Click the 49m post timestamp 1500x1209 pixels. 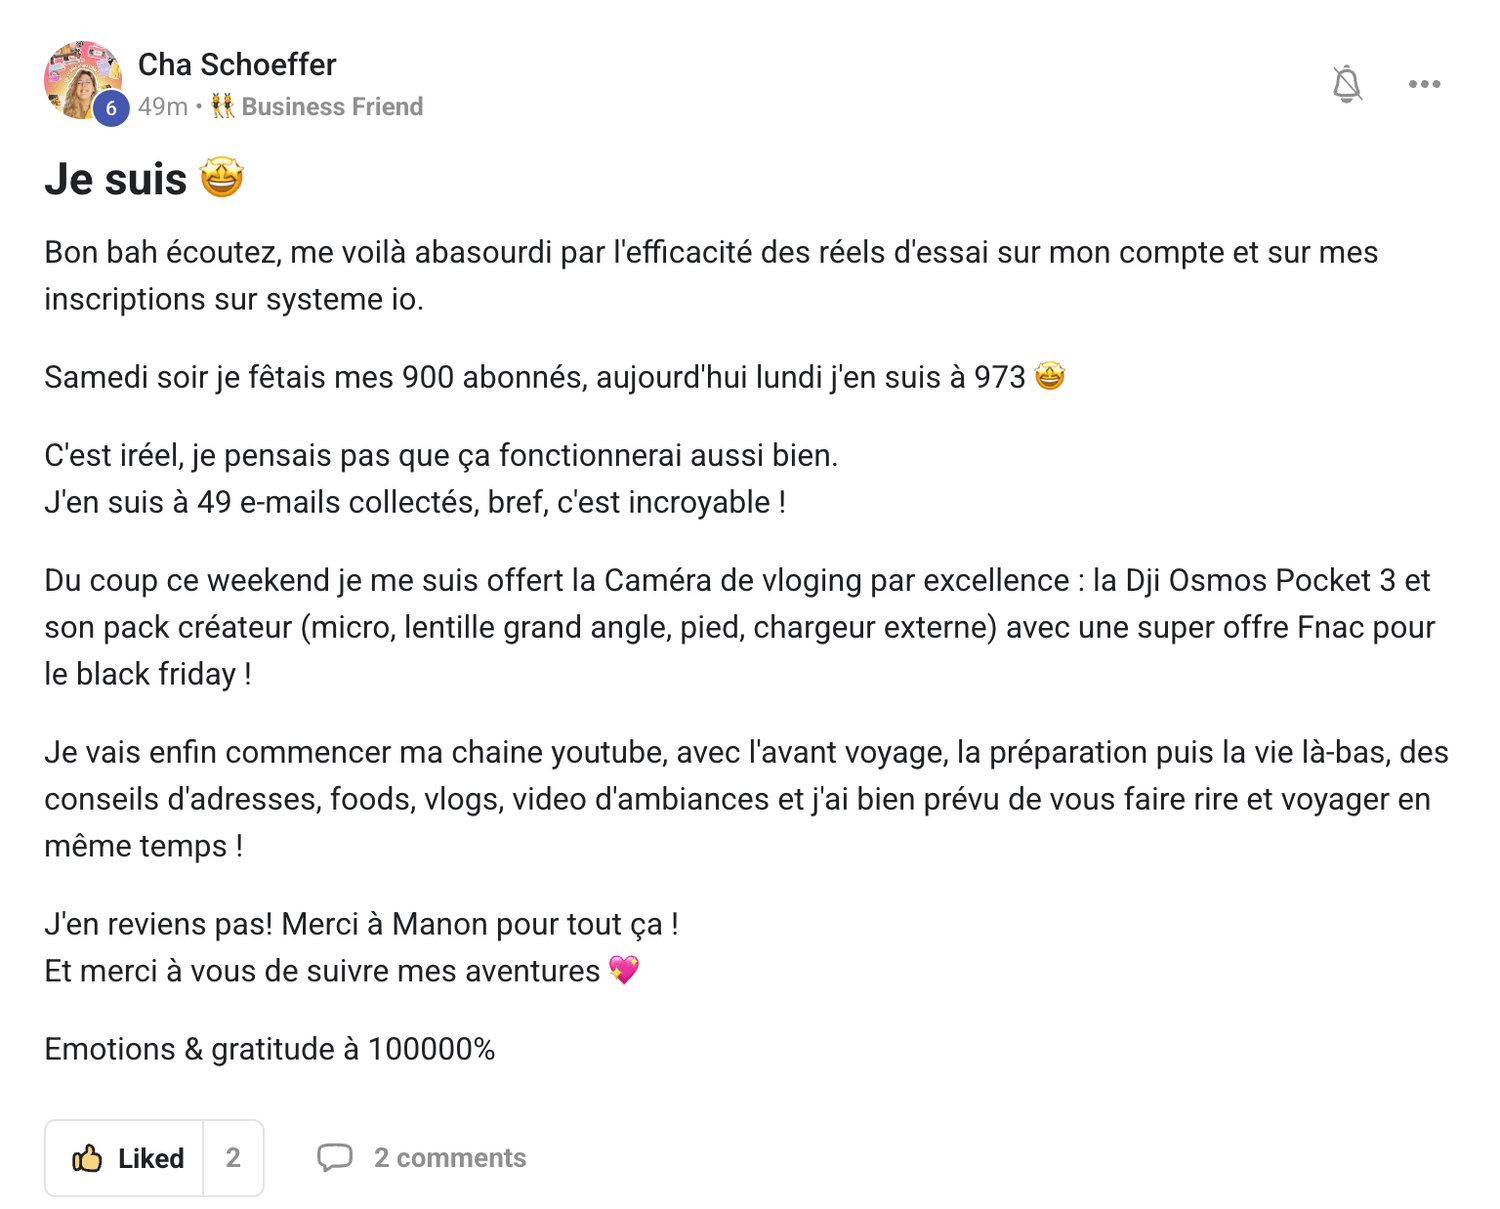point(162,107)
